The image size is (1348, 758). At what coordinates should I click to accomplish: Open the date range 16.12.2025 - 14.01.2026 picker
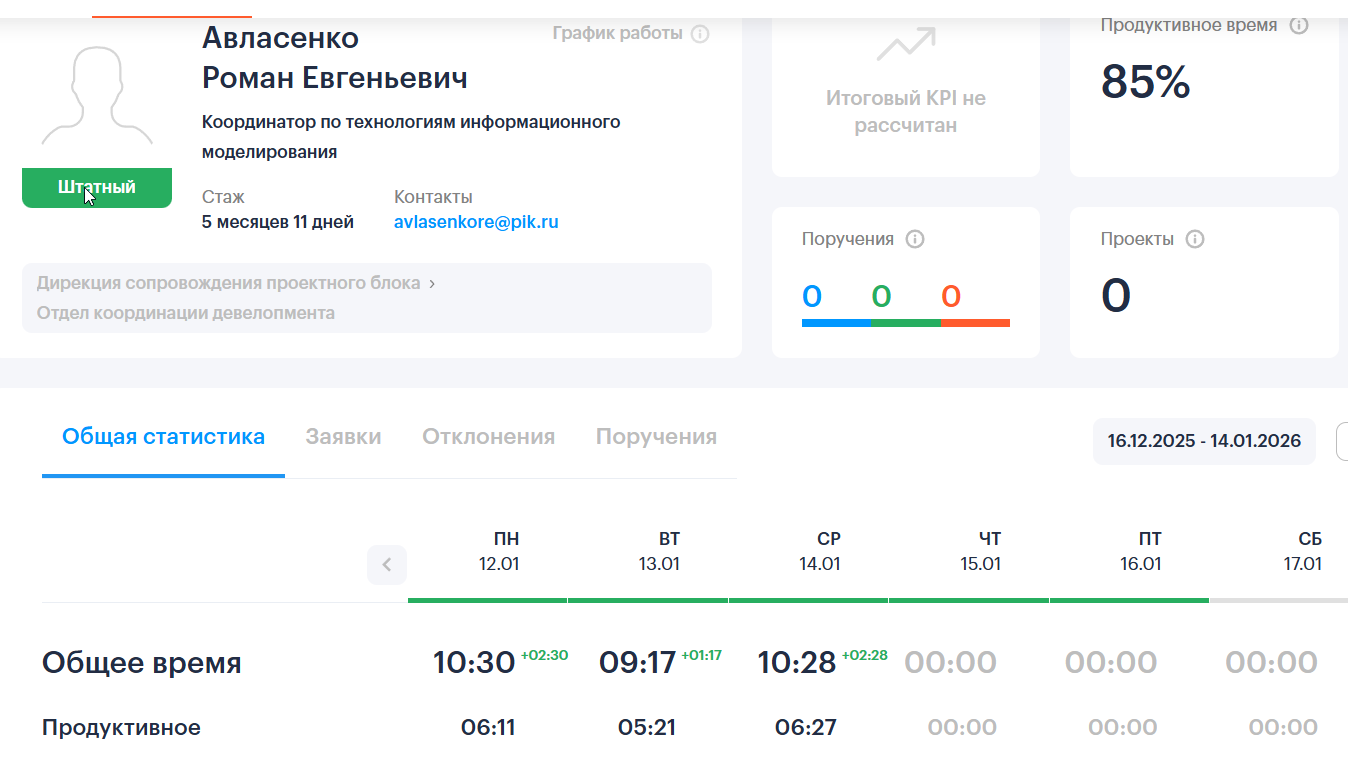click(x=1203, y=441)
